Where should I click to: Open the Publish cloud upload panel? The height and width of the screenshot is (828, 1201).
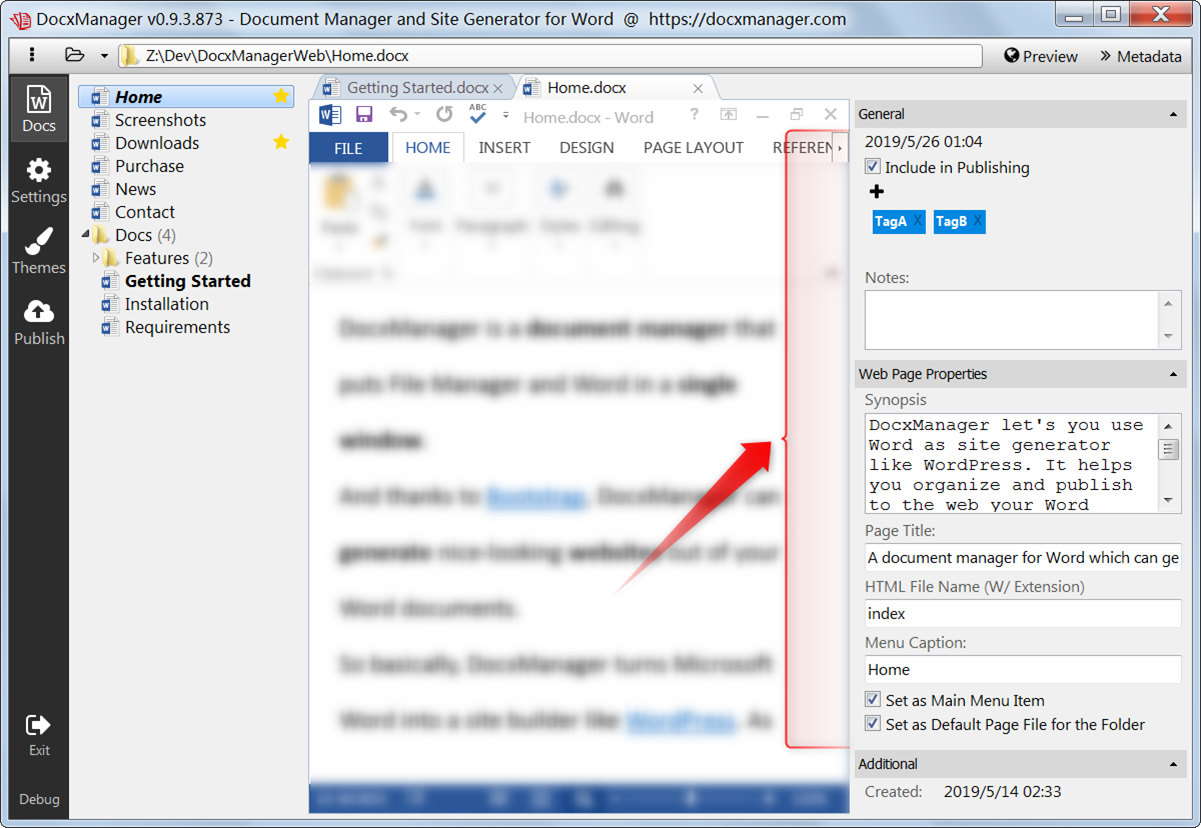click(38, 323)
